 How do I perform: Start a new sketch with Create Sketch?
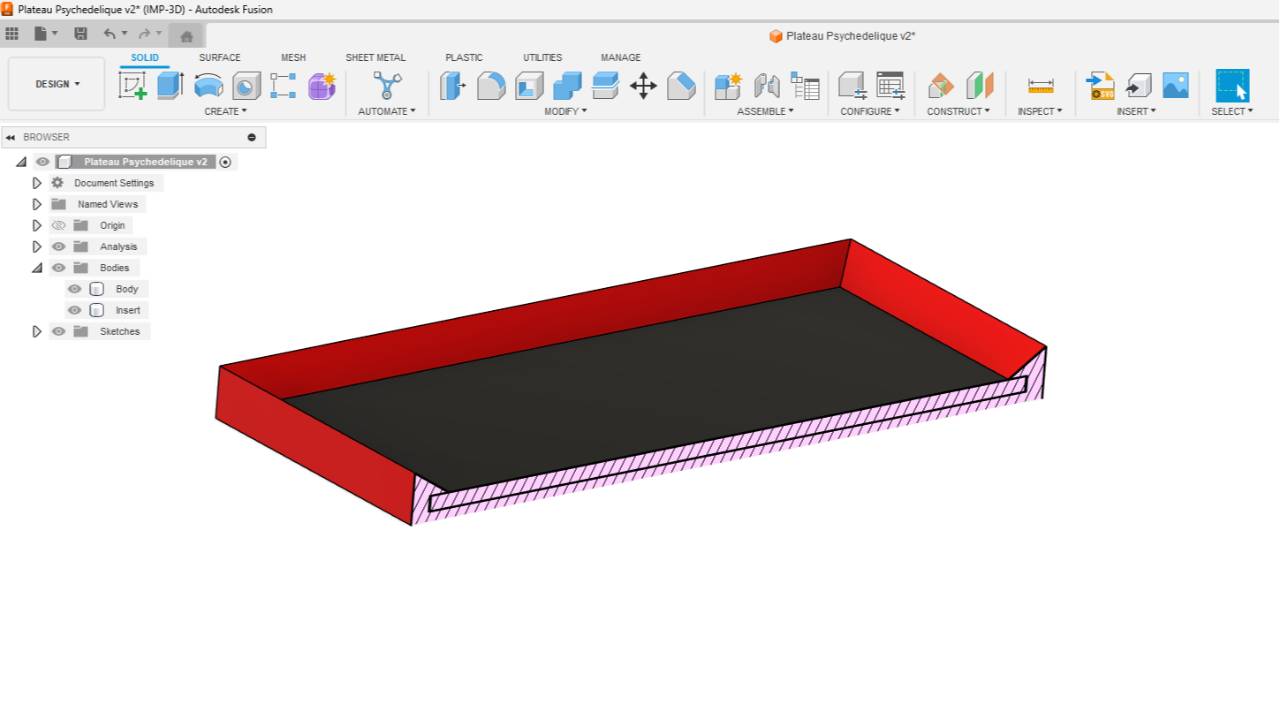(x=132, y=86)
